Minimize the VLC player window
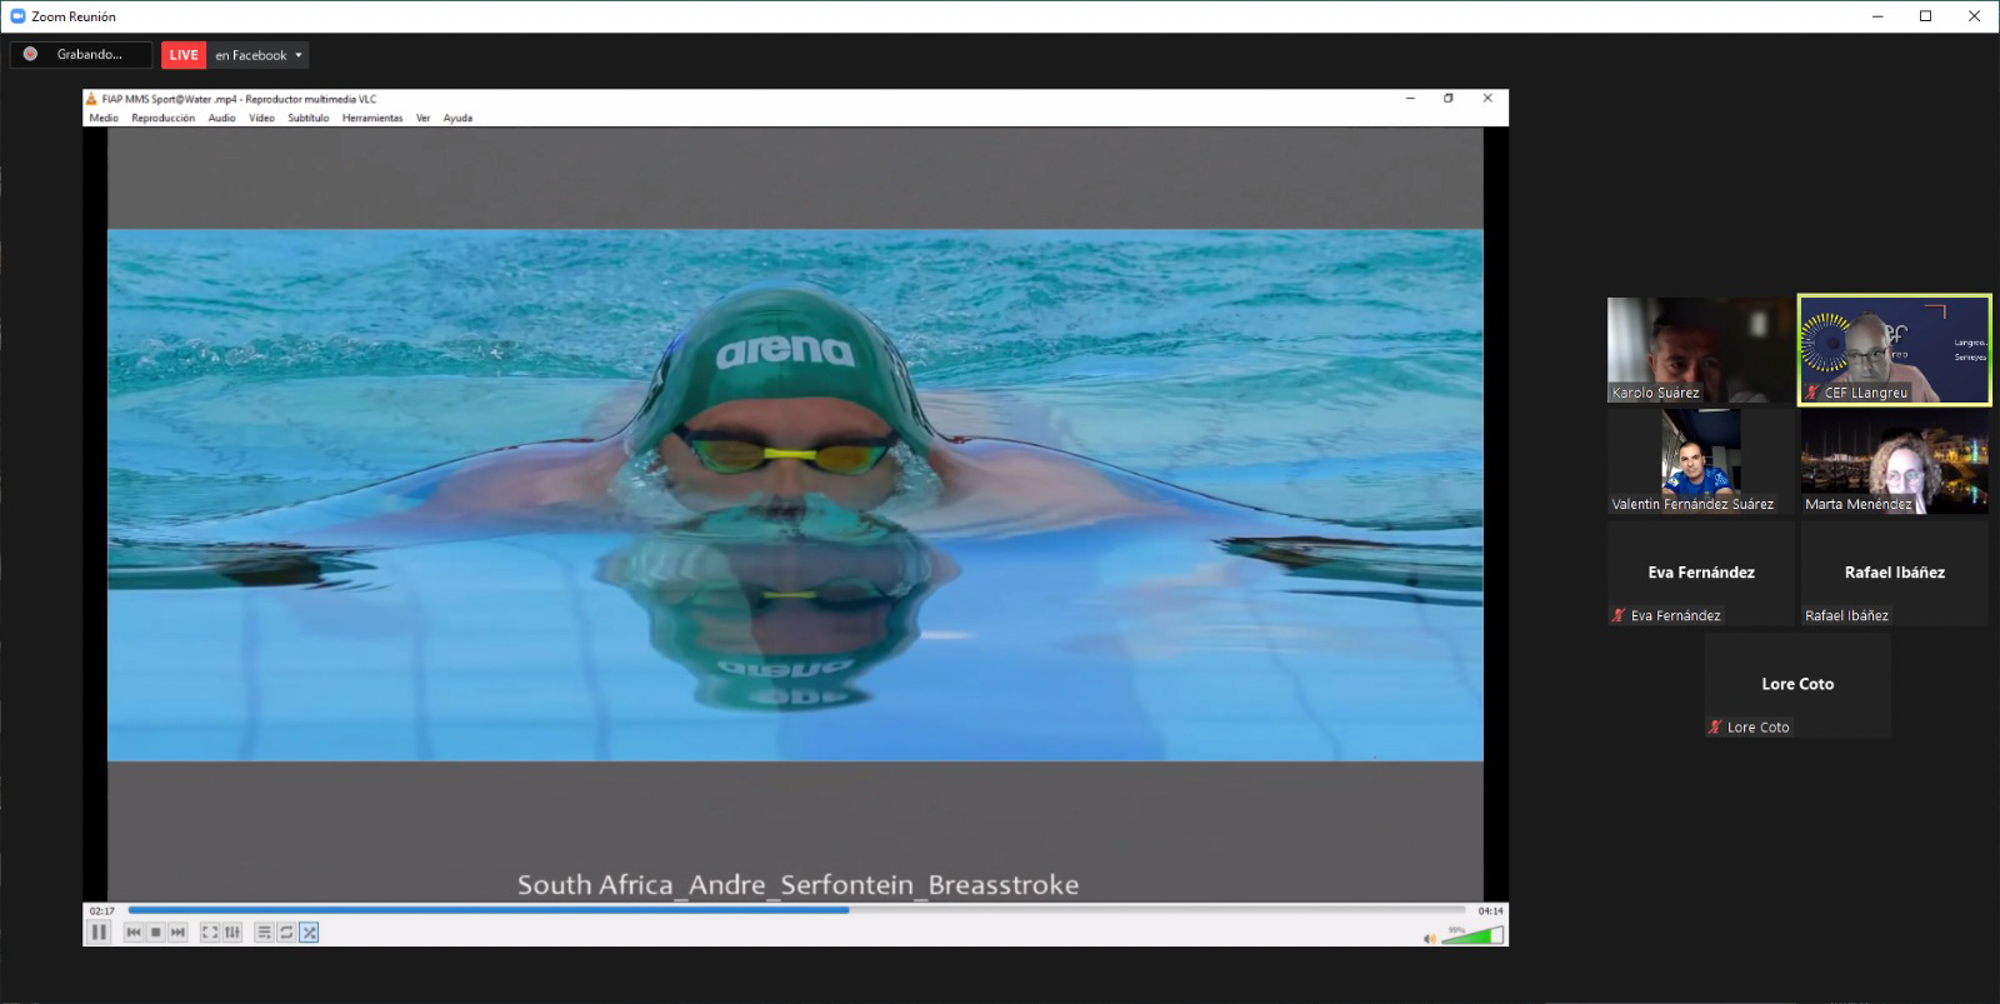Screen dimensions: 2000x1004 tap(1410, 98)
